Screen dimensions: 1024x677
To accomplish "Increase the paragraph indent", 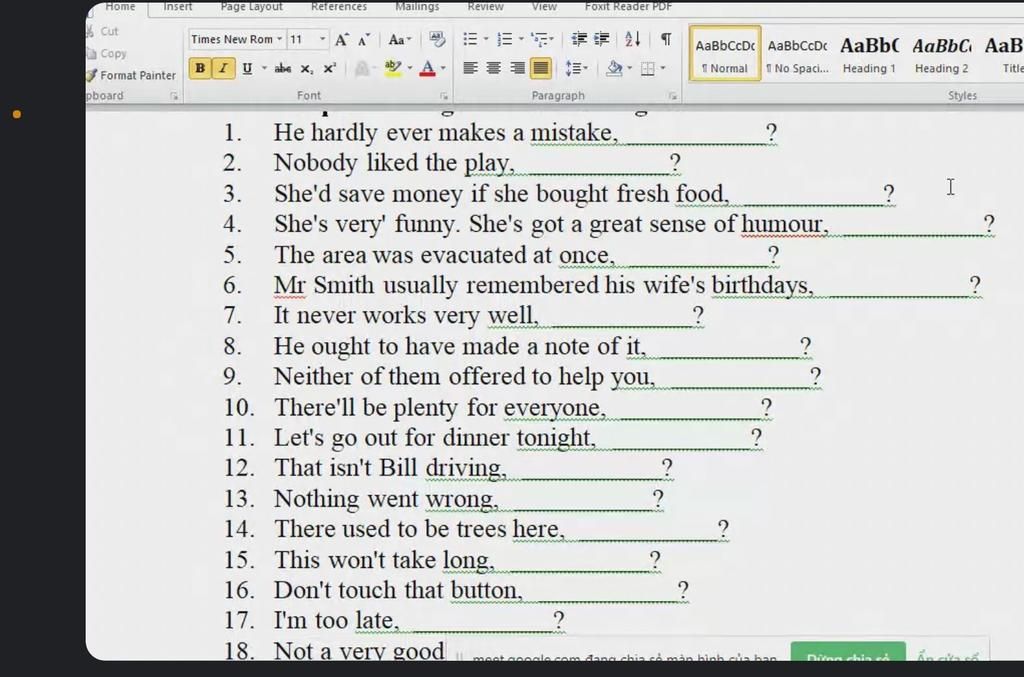I will click(601, 39).
